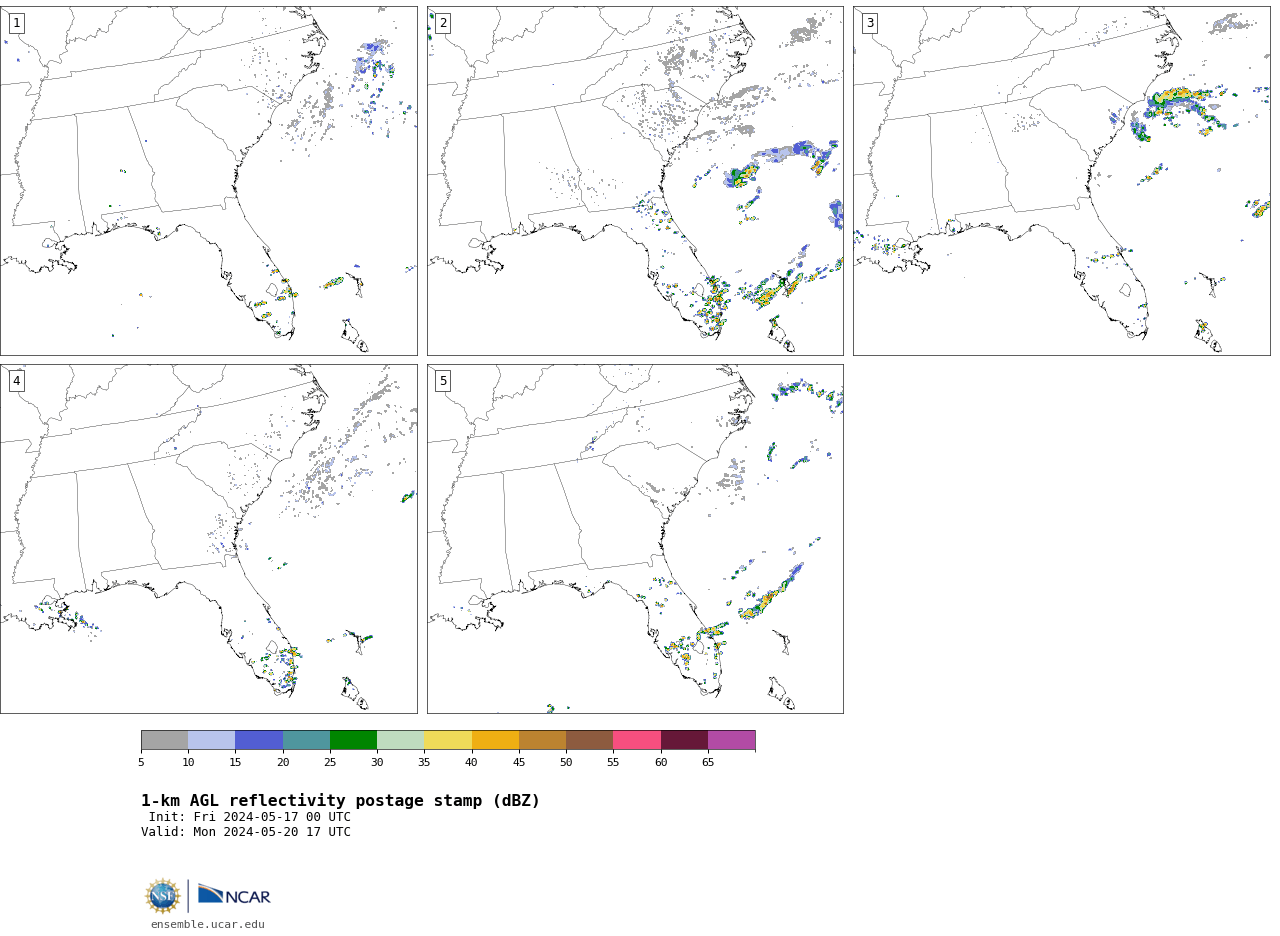This screenshot has height=936, width=1280.
Task: Click the 'Init: Fri 2024-05-17 00 UTC' text
Action: tap(250, 817)
